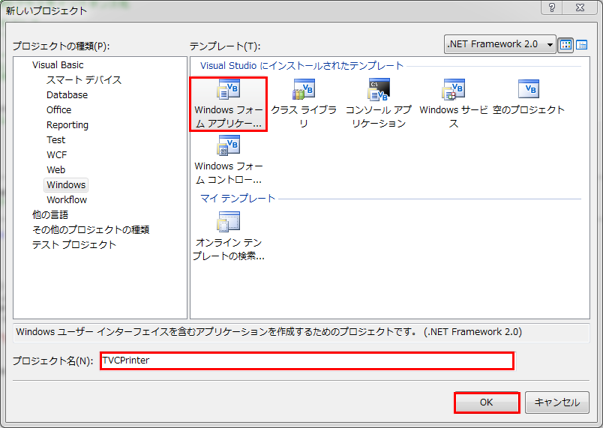603x428 pixels.
Task: Click the template description text at bottom
Action: pos(269,332)
